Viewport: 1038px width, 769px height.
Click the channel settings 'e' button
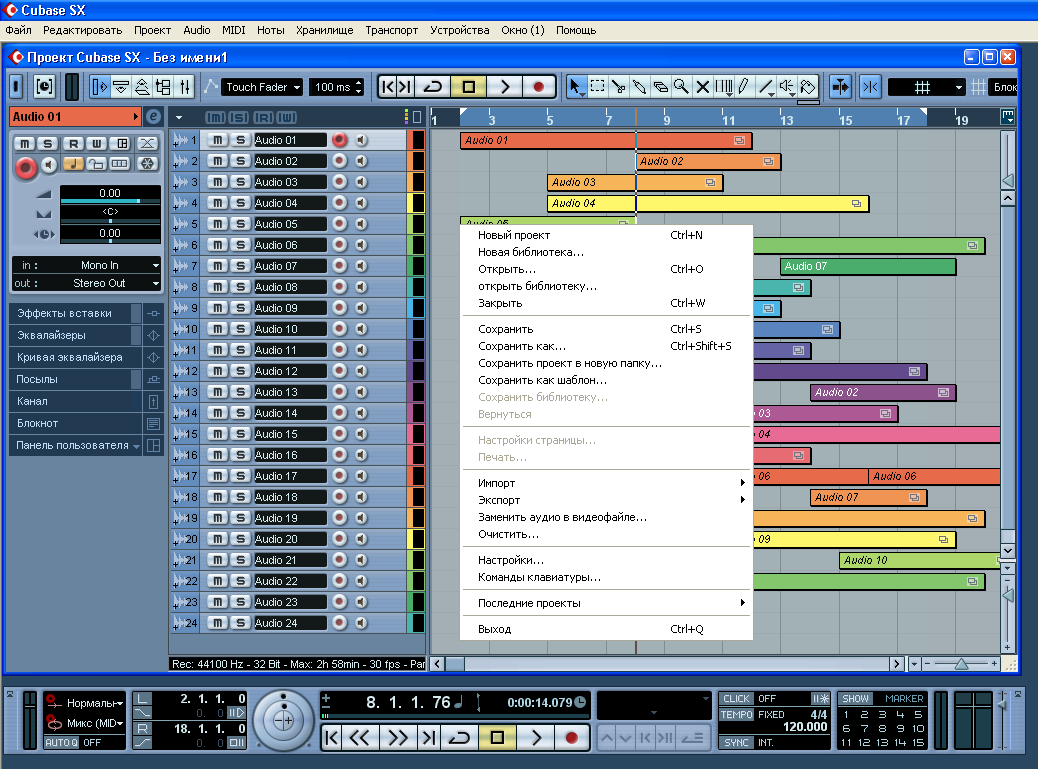tap(153, 116)
